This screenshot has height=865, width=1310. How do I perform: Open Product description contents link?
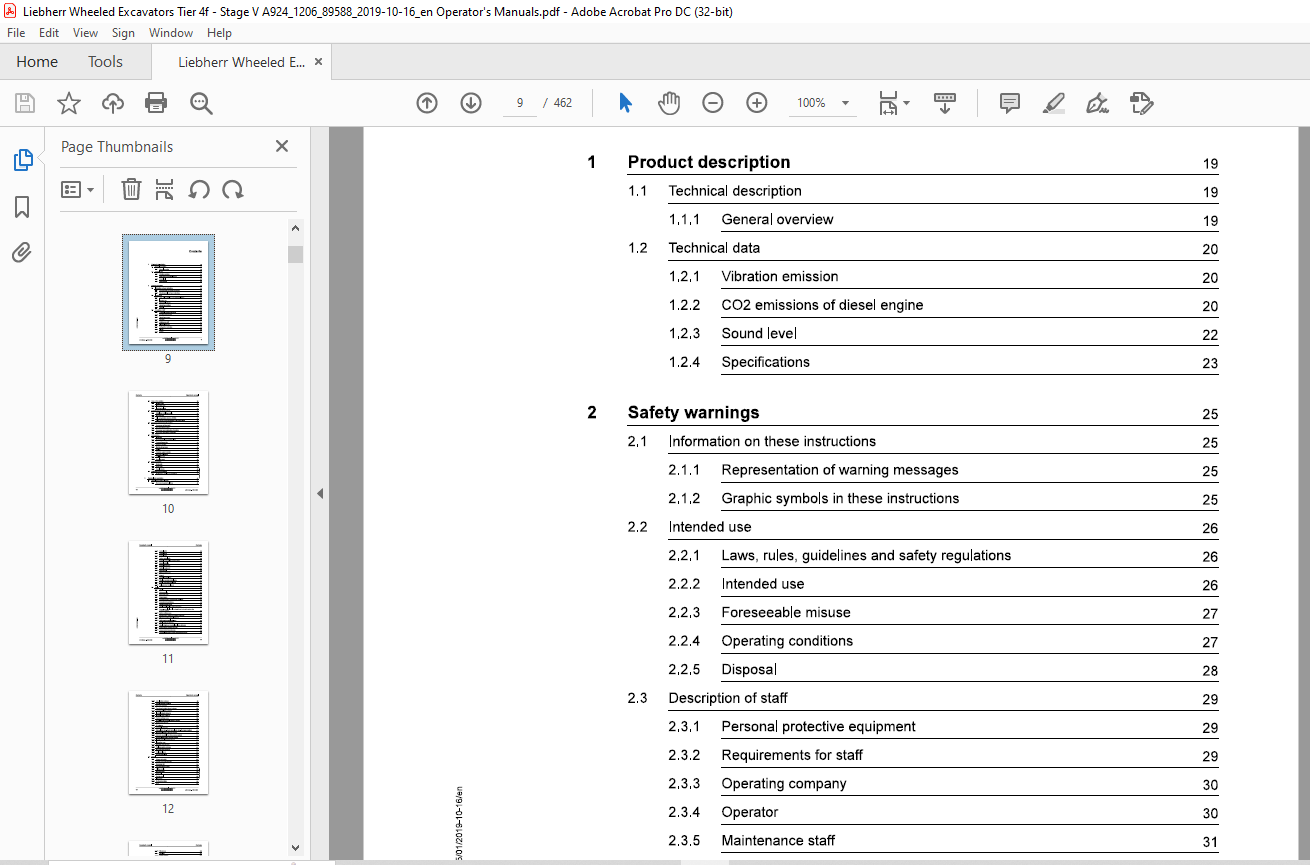[x=709, y=162]
